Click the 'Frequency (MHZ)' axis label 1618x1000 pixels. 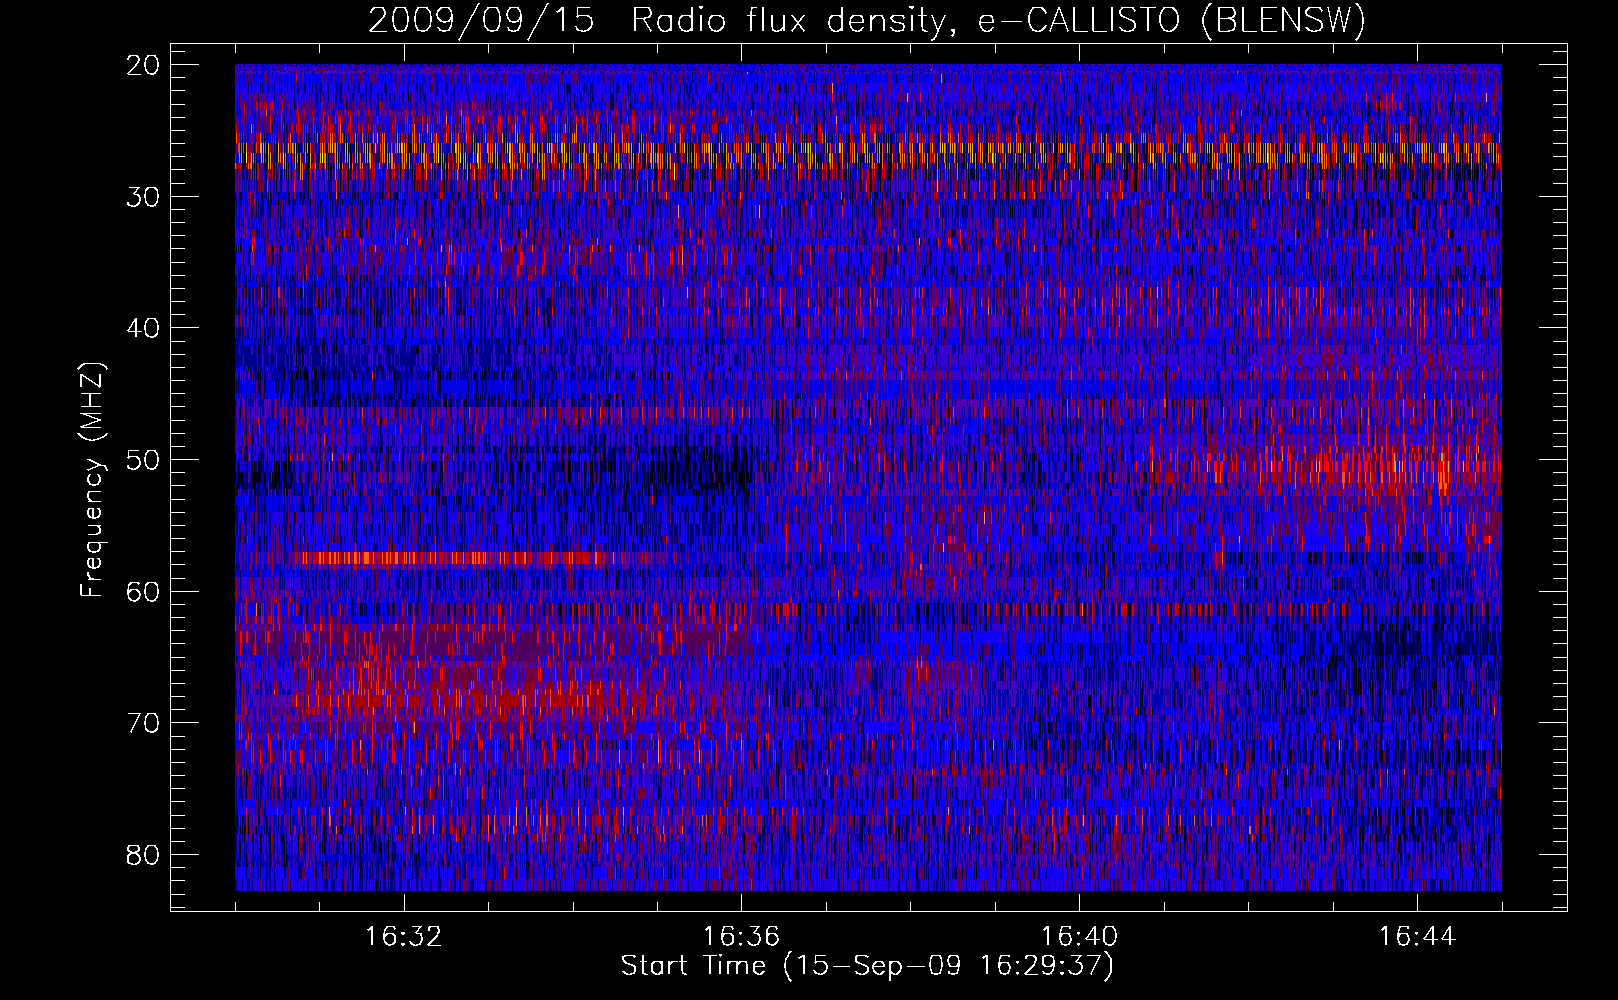pos(92,480)
